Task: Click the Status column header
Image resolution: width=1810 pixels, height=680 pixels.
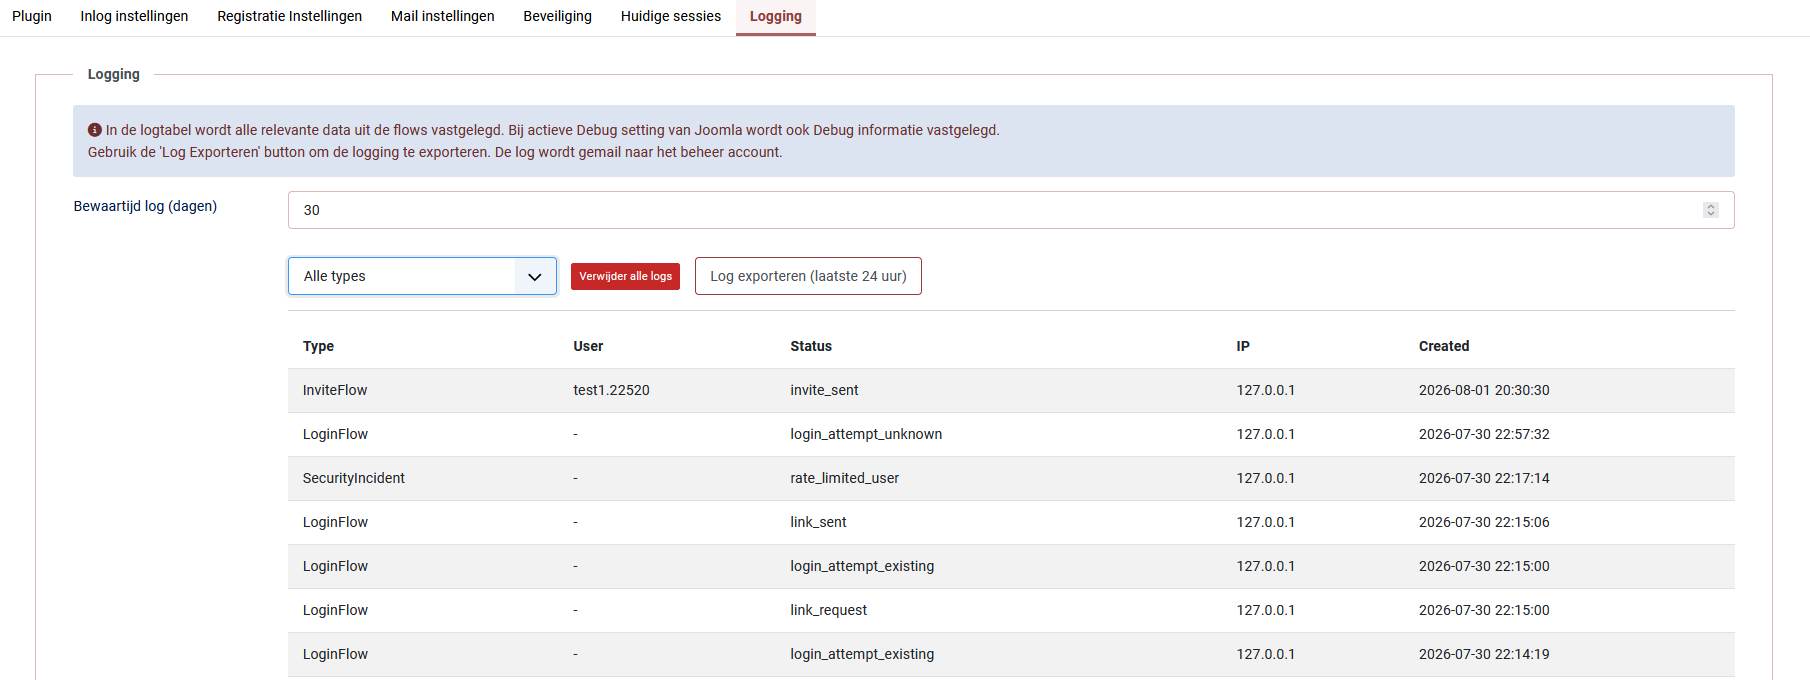Action: coord(811,346)
